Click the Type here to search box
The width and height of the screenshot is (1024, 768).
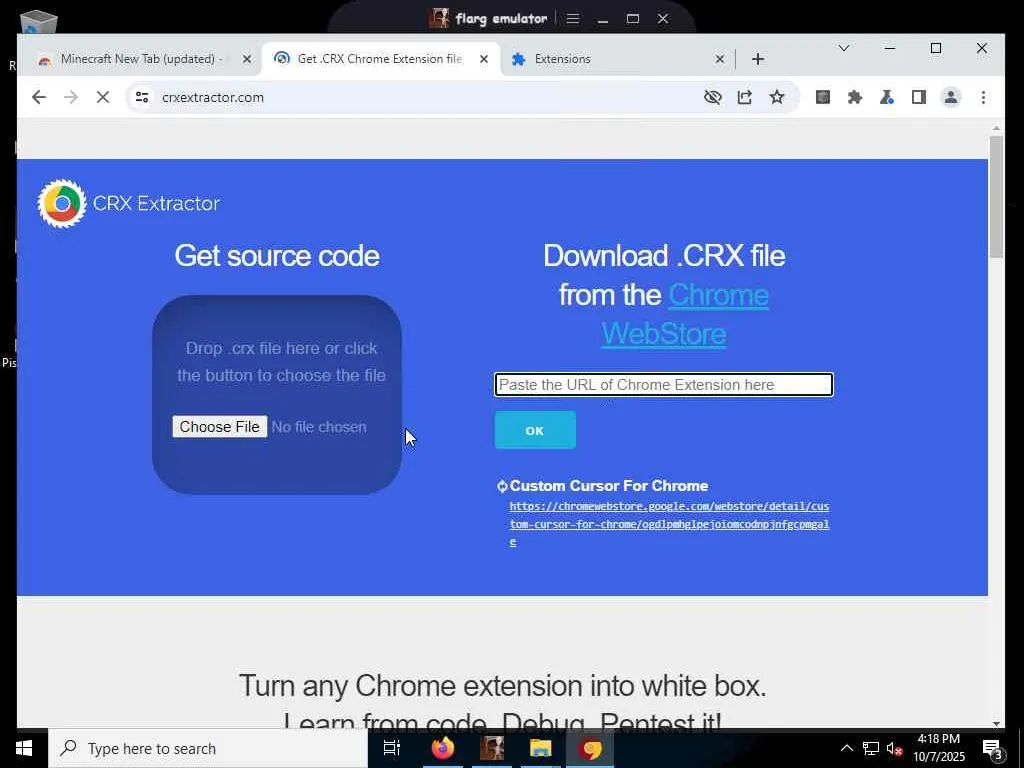point(208,748)
